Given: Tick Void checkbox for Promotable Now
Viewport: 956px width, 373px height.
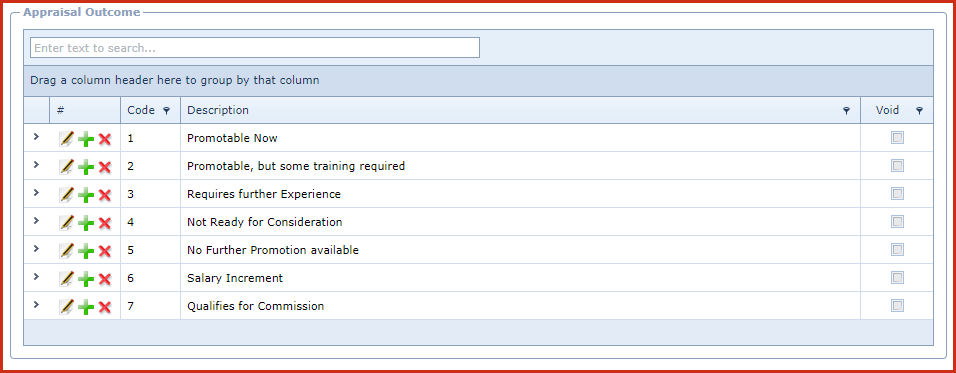Looking at the screenshot, I should click(x=897, y=138).
